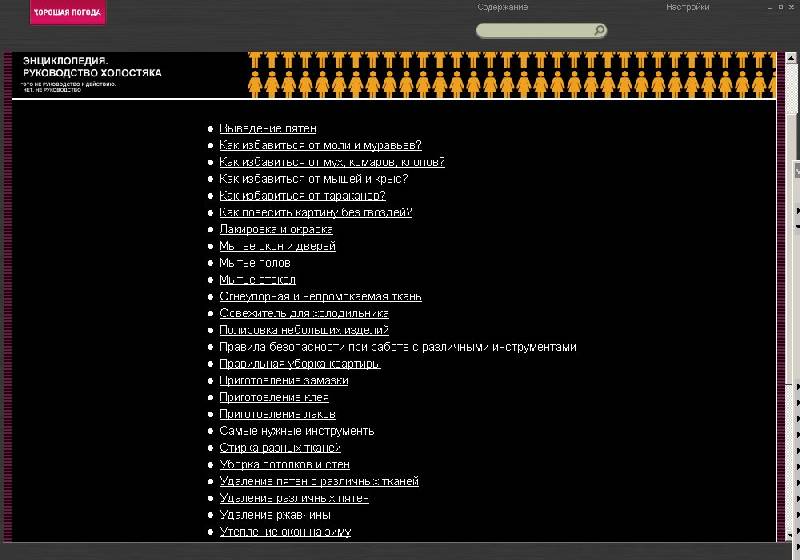Open 'Освежитель для холодильника' article
The height and width of the screenshot is (560, 800).
[x=304, y=313]
